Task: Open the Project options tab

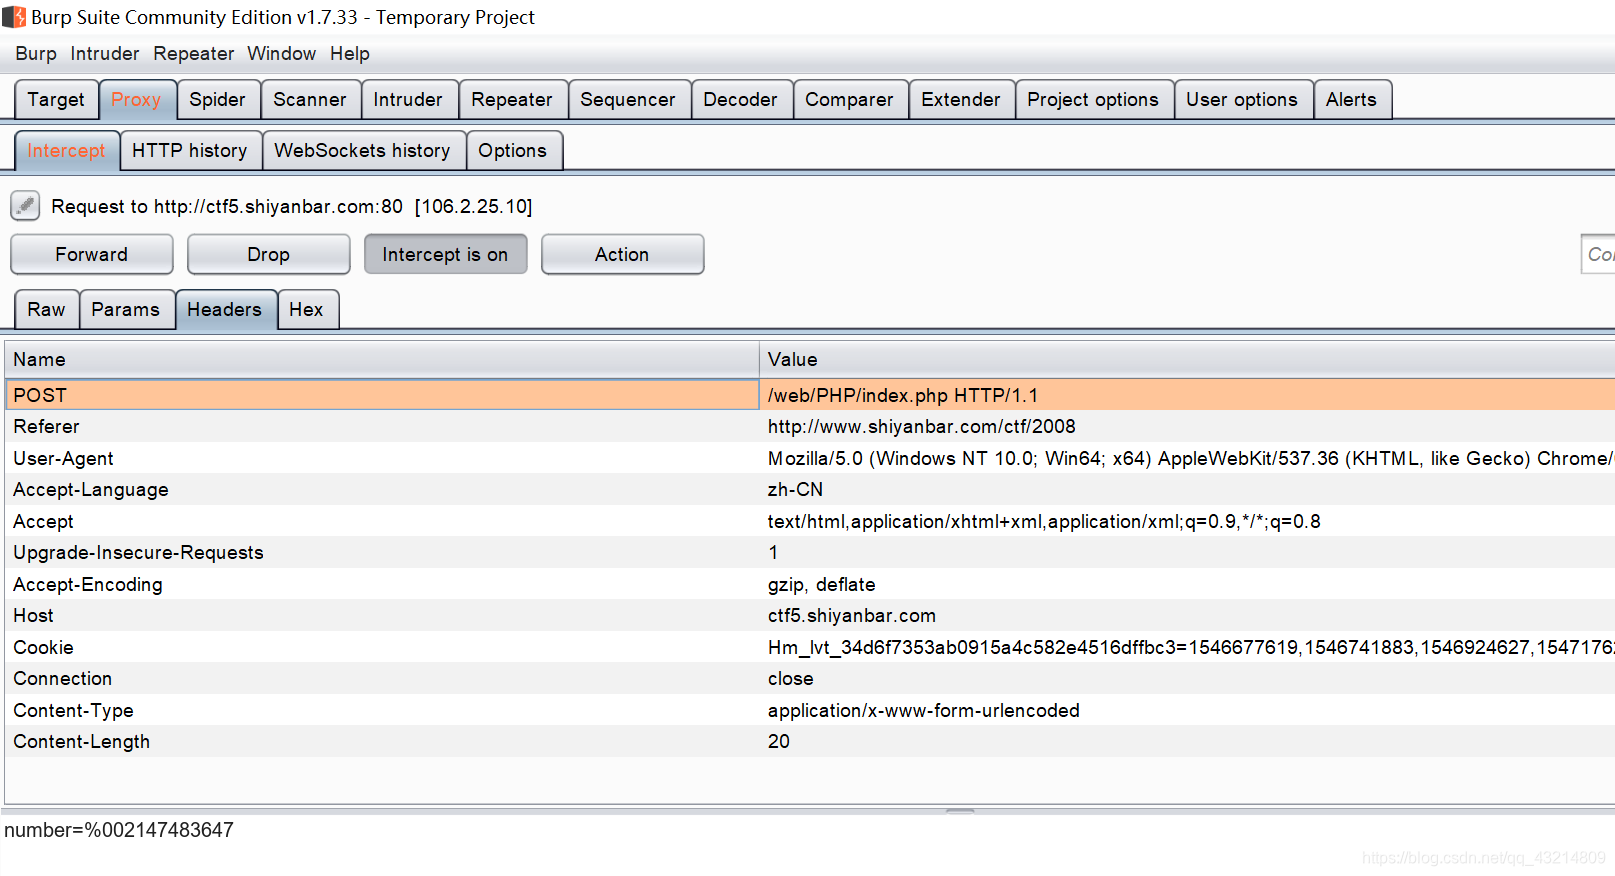Action: click(x=1093, y=100)
